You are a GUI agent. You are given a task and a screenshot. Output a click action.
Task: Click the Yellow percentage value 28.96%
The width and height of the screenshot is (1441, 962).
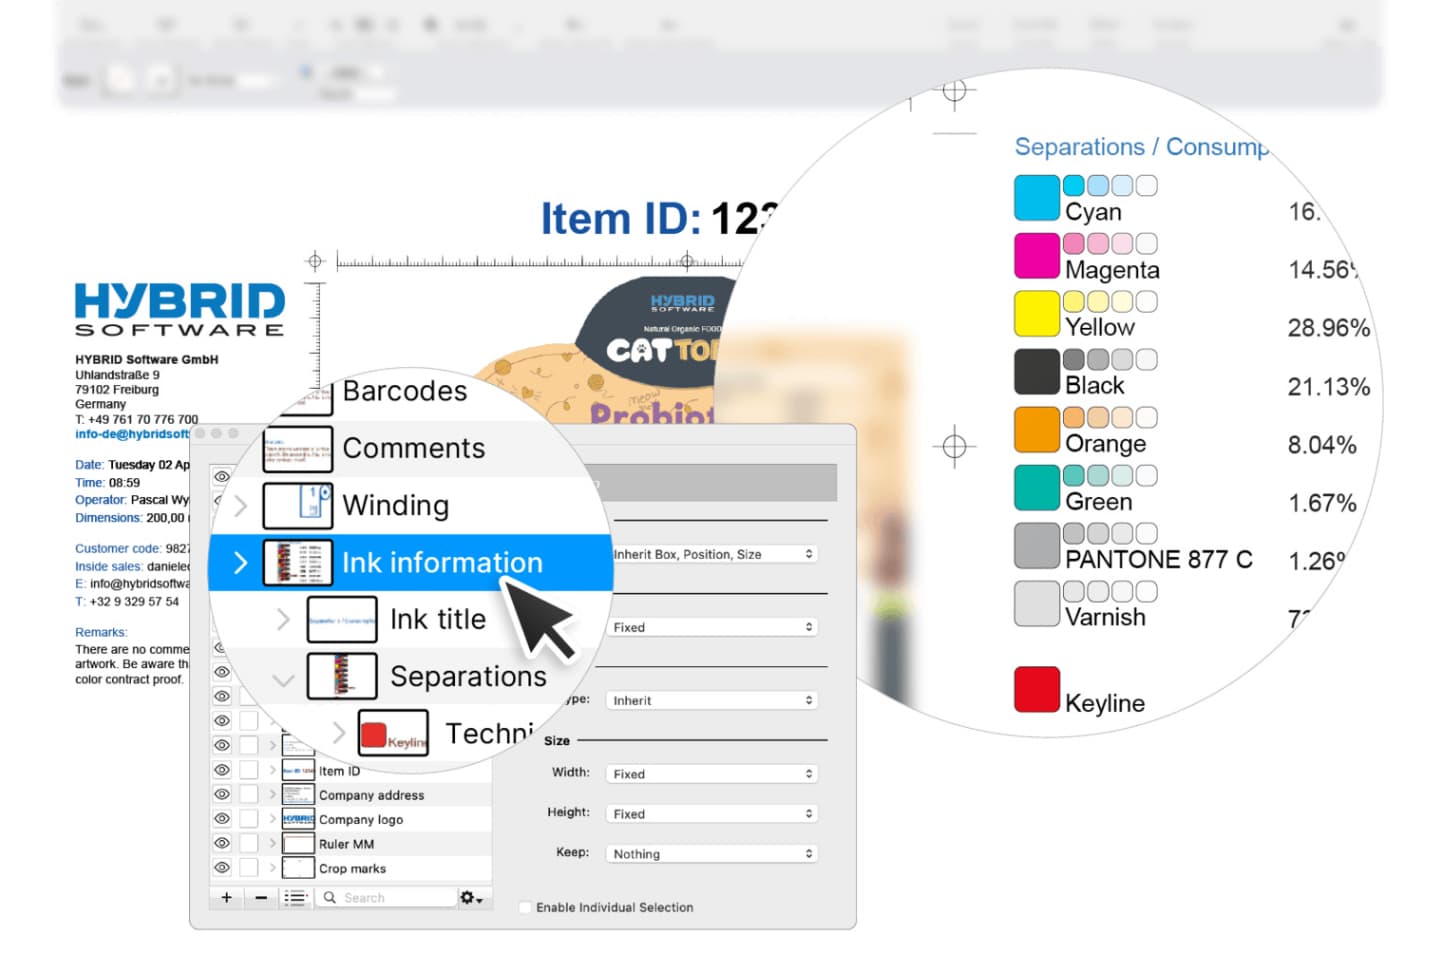[x=1329, y=328]
